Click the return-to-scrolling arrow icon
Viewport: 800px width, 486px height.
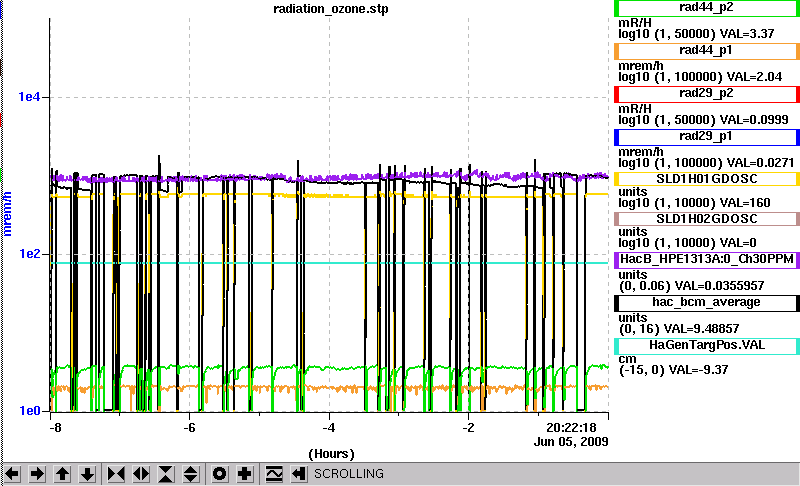[298, 474]
